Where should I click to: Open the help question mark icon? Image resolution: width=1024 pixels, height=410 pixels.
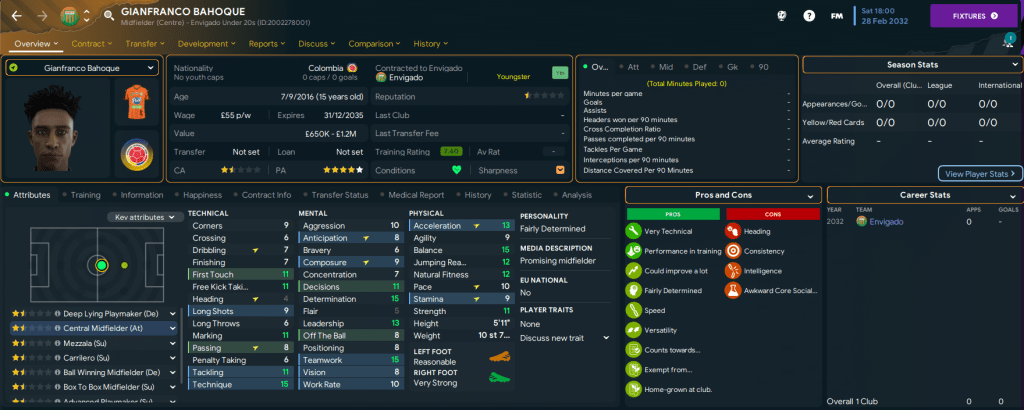pyautogui.click(x=809, y=17)
